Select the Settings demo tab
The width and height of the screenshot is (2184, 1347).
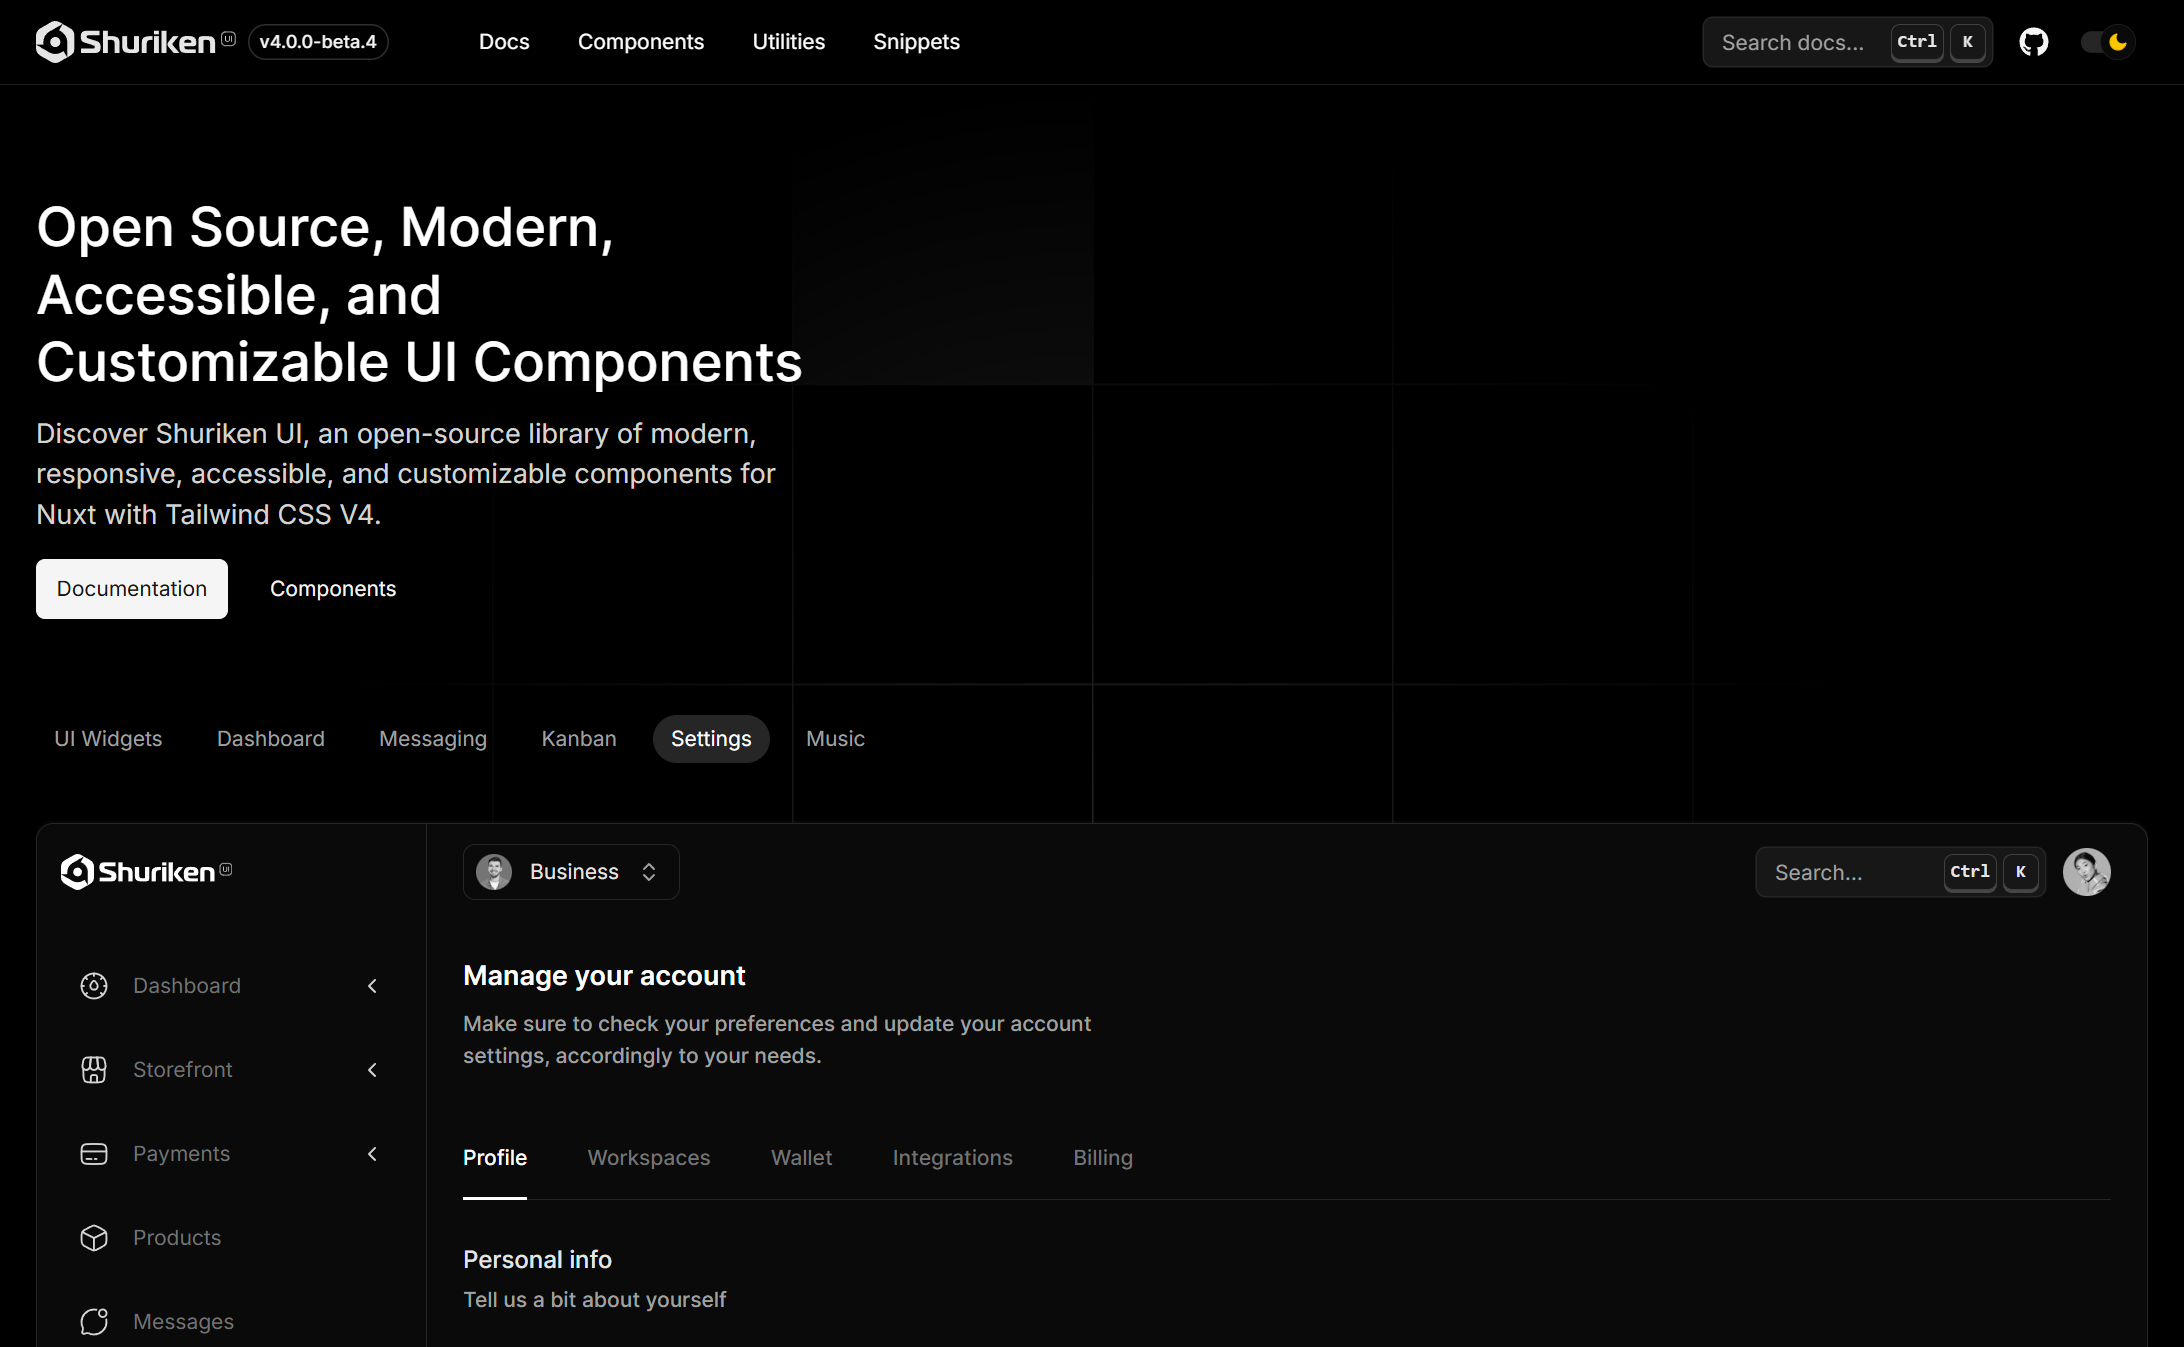(x=711, y=739)
